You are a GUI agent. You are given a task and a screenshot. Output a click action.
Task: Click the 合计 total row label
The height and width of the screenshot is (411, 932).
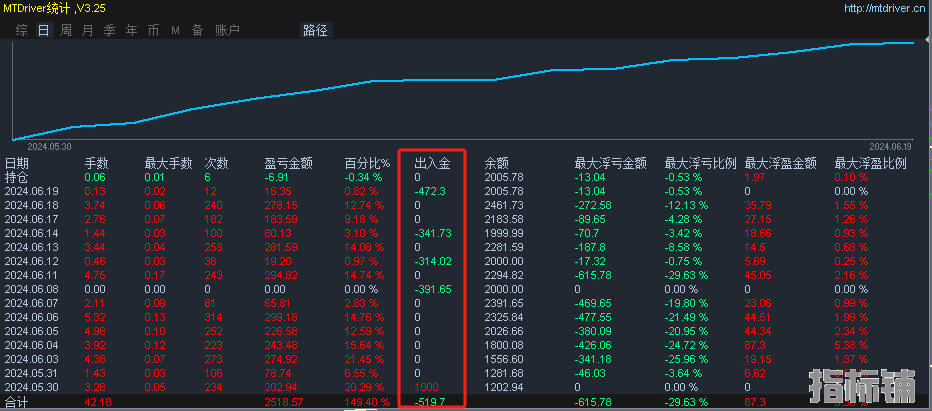pyautogui.click(x=17, y=401)
